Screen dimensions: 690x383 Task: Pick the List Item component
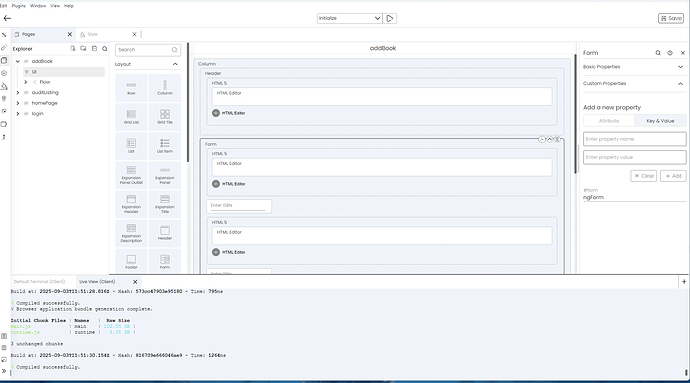[x=165, y=146]
